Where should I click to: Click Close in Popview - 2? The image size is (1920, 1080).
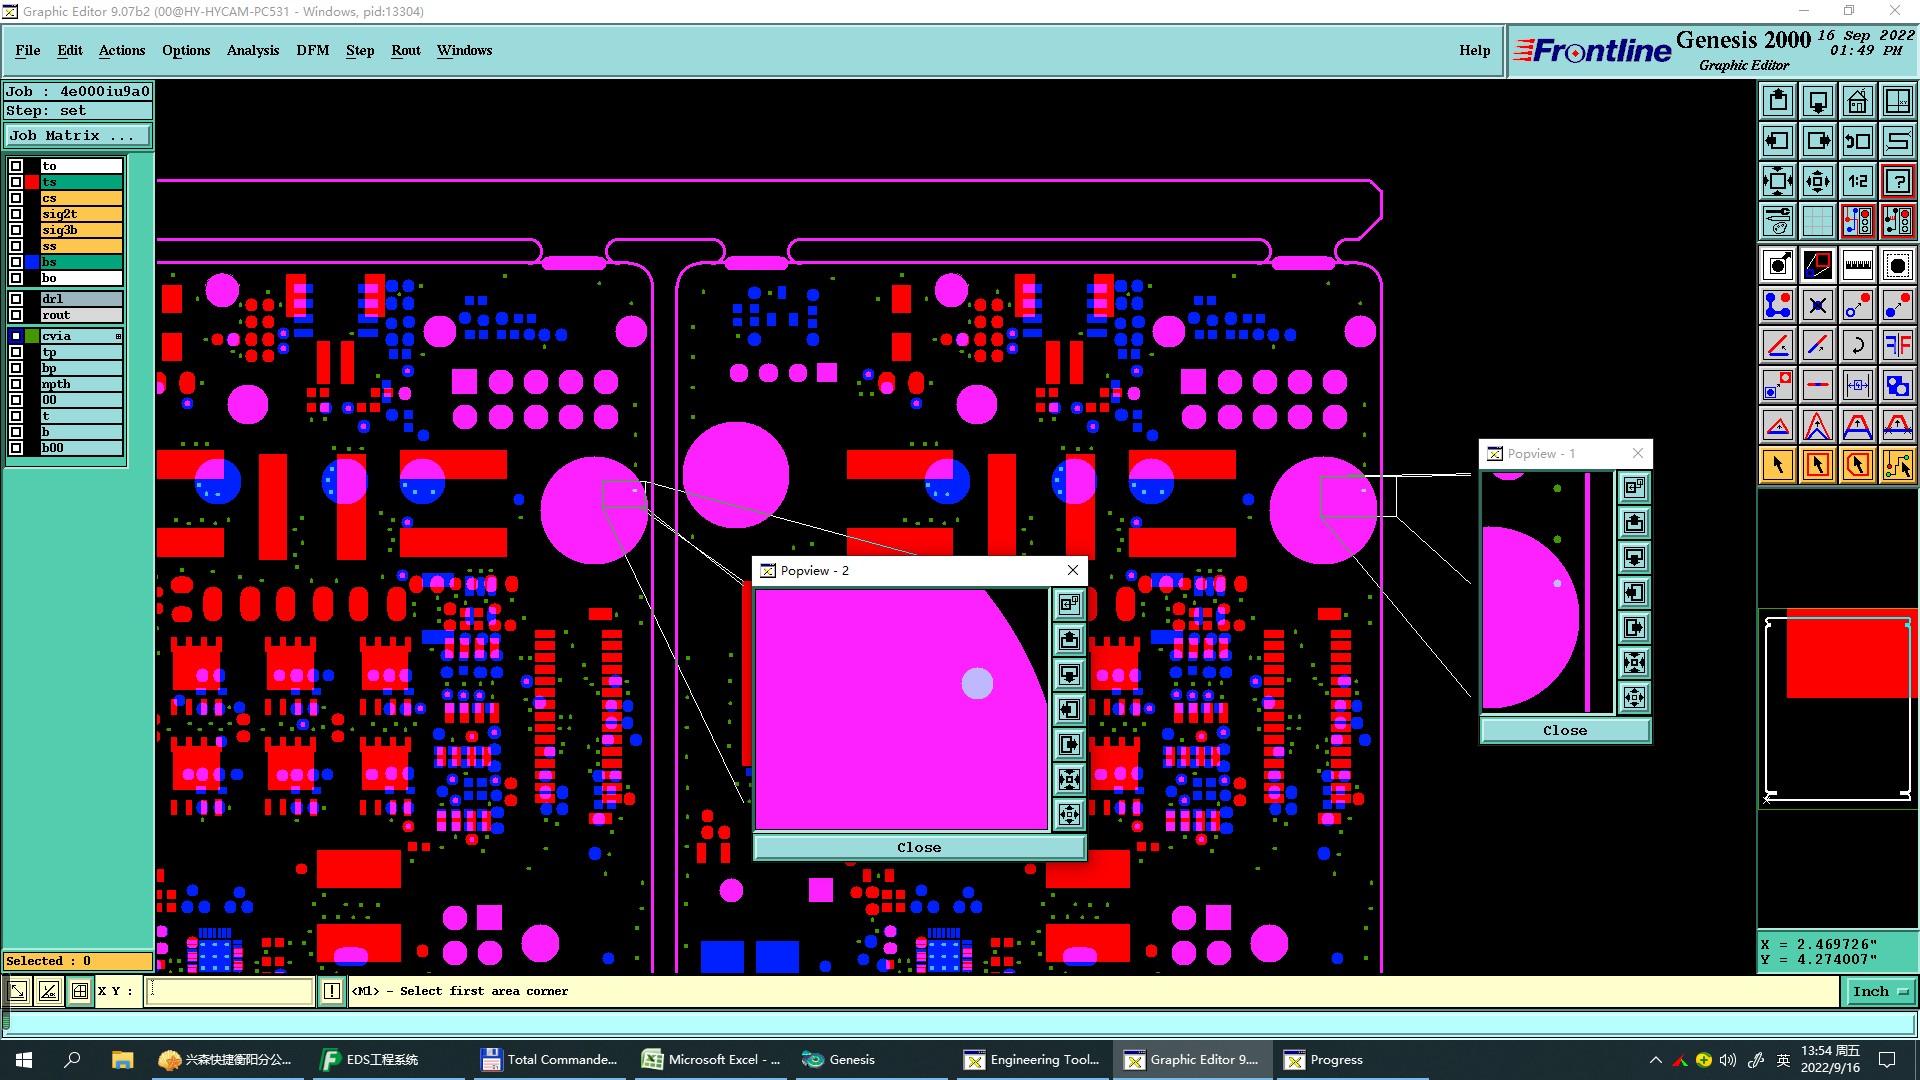(919, 848)
